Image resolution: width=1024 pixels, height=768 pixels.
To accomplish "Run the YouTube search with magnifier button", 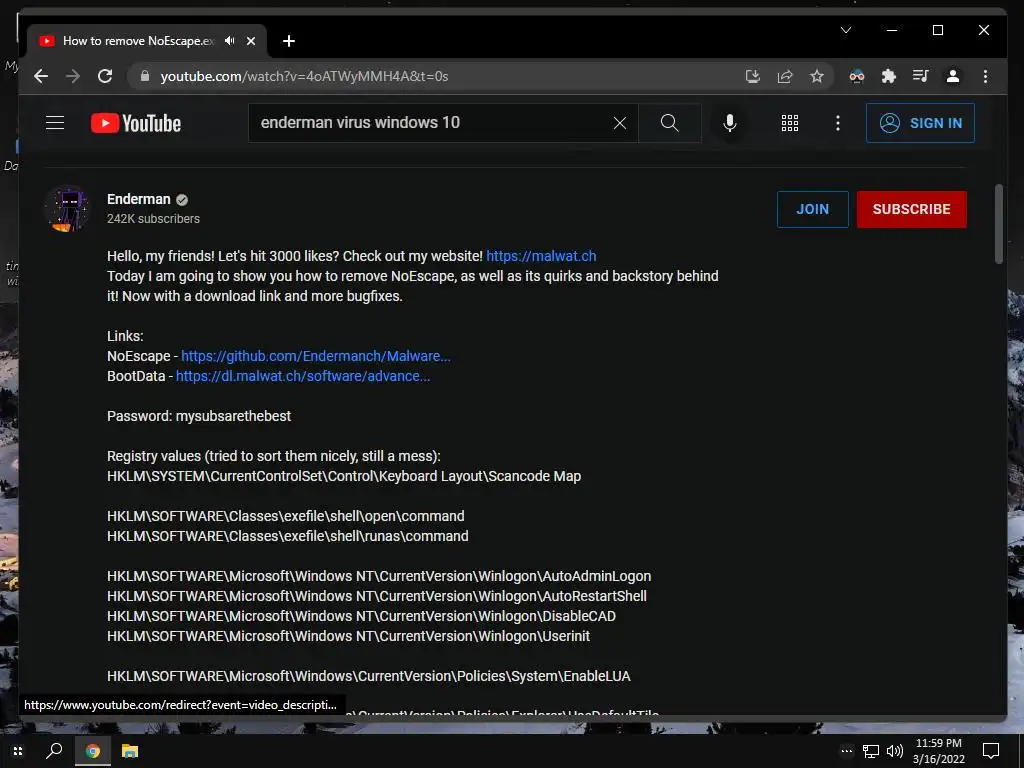I will 669,123.
